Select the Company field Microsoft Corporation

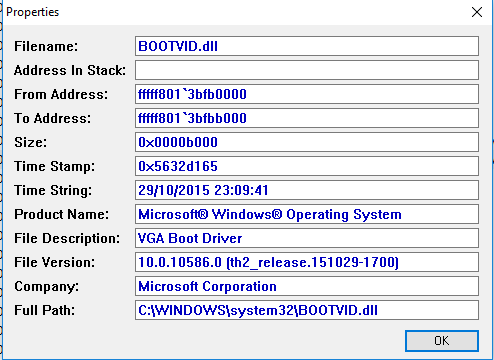307,286
